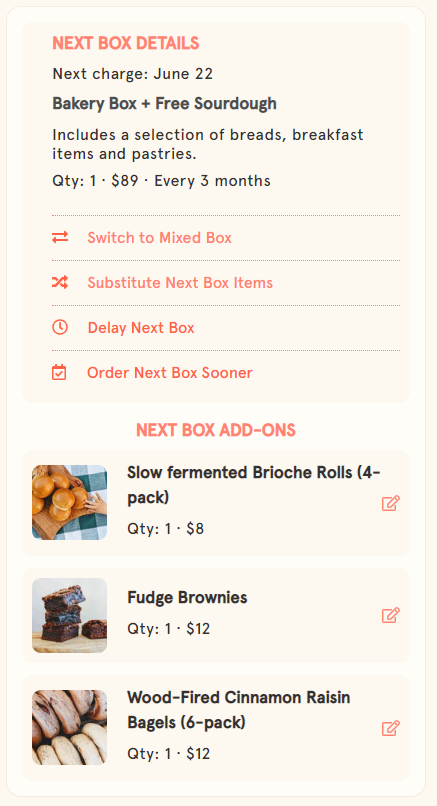Click the swap arrows icon beside Switch to Mixed Box
Screen dimensions: 437x806
pyautogui.click(x=60, y=237)
